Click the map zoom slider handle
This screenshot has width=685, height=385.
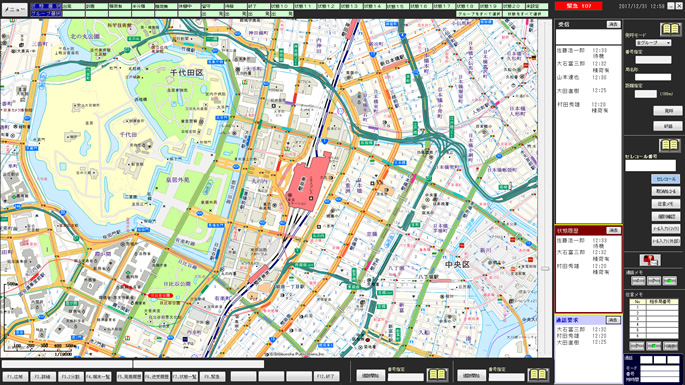pos(545,269)
